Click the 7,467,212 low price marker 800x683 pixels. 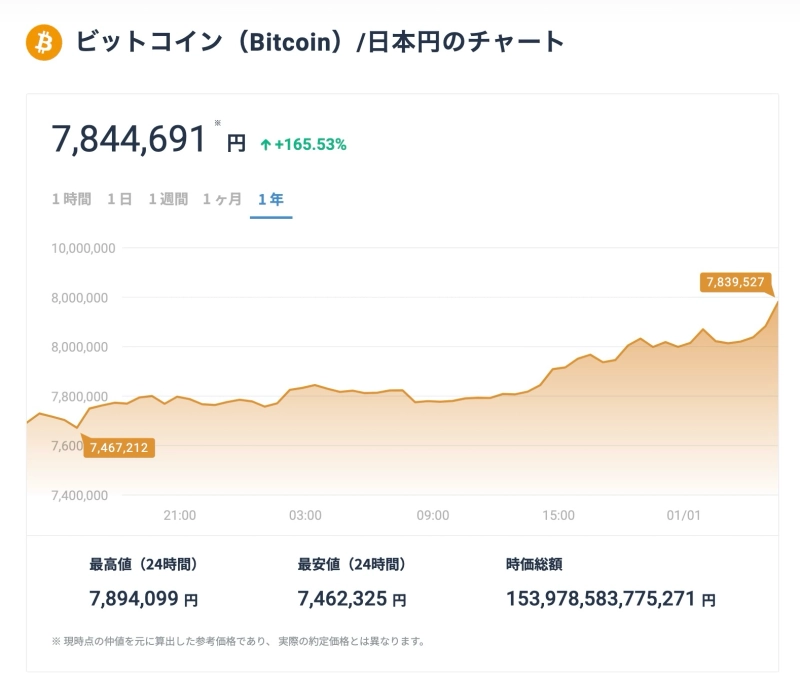click(118, 448)
